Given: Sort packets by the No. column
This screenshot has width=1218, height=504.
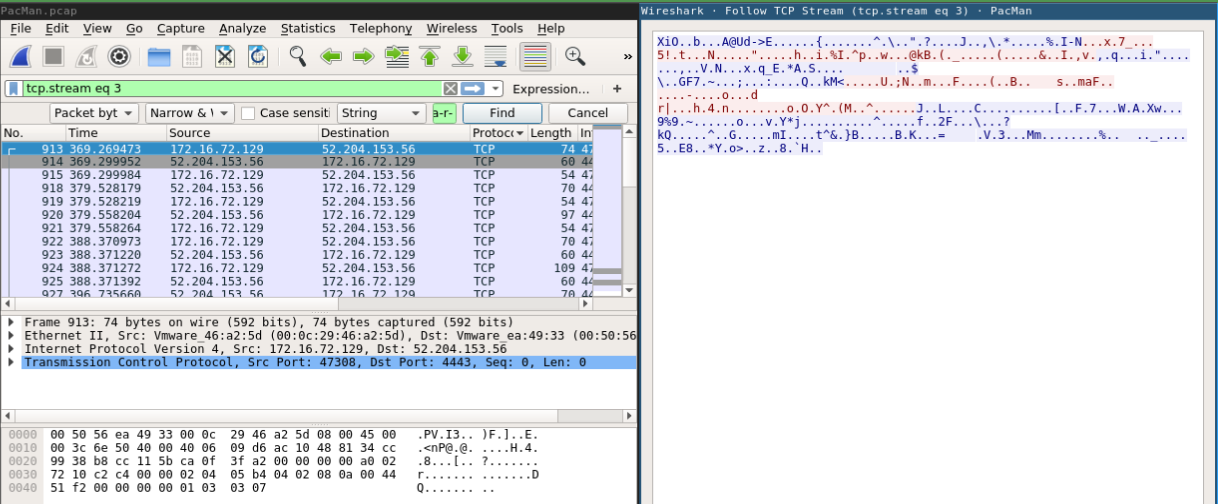Looking at the screenshot, I should 33,133.
